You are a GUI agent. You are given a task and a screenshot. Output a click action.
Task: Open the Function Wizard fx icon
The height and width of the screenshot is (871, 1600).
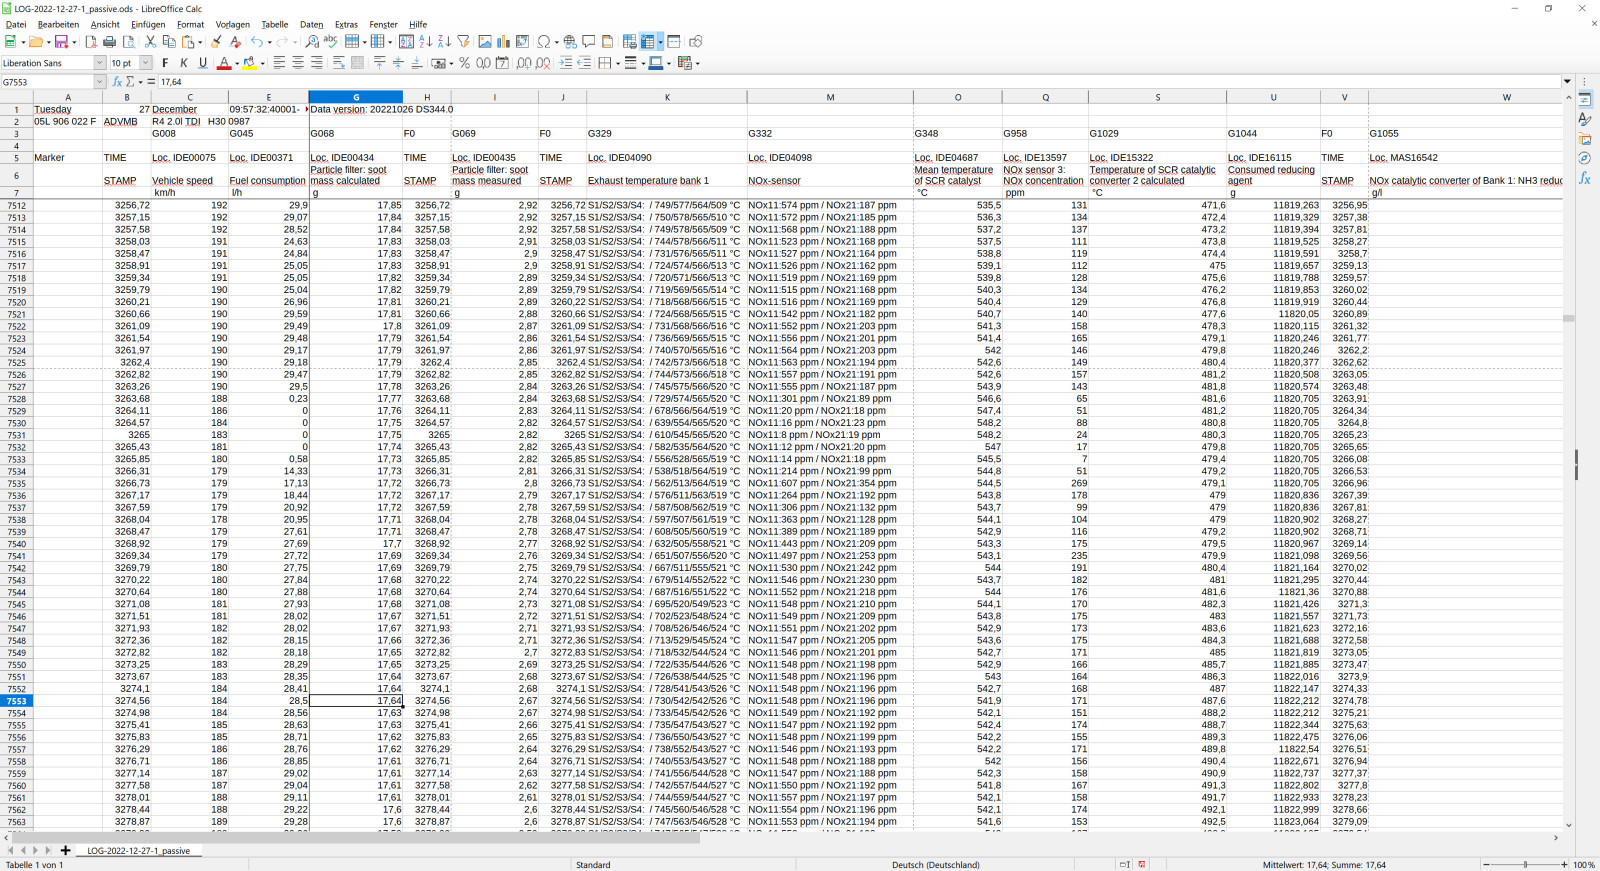pos(117,82)
